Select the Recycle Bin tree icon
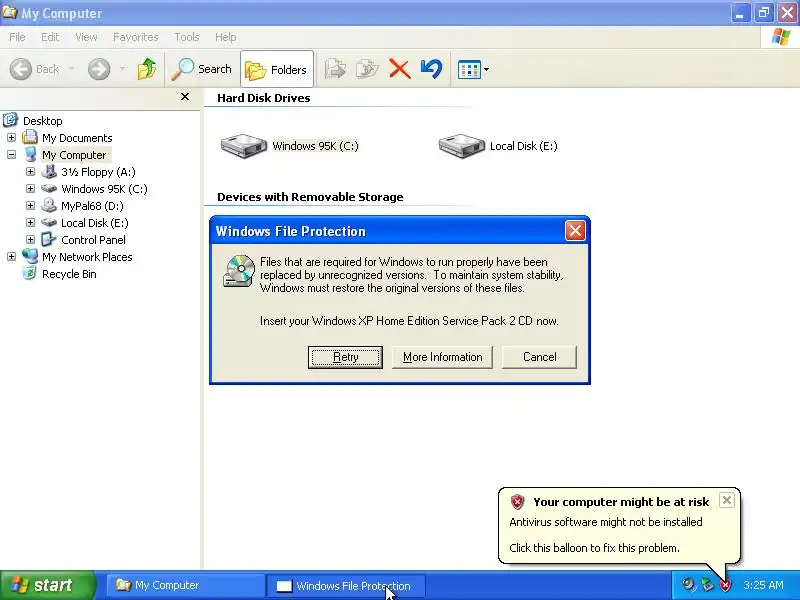This screenshot has height=600, width=800. [30, 273]
